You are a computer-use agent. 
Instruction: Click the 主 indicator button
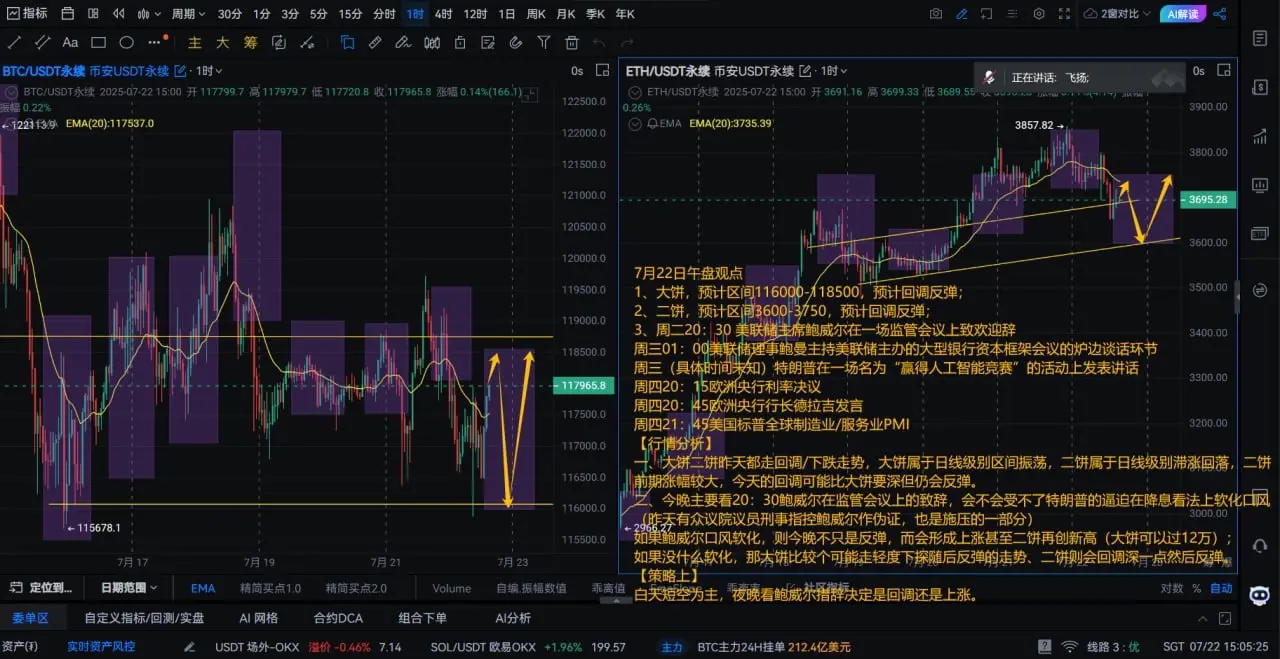195,43
